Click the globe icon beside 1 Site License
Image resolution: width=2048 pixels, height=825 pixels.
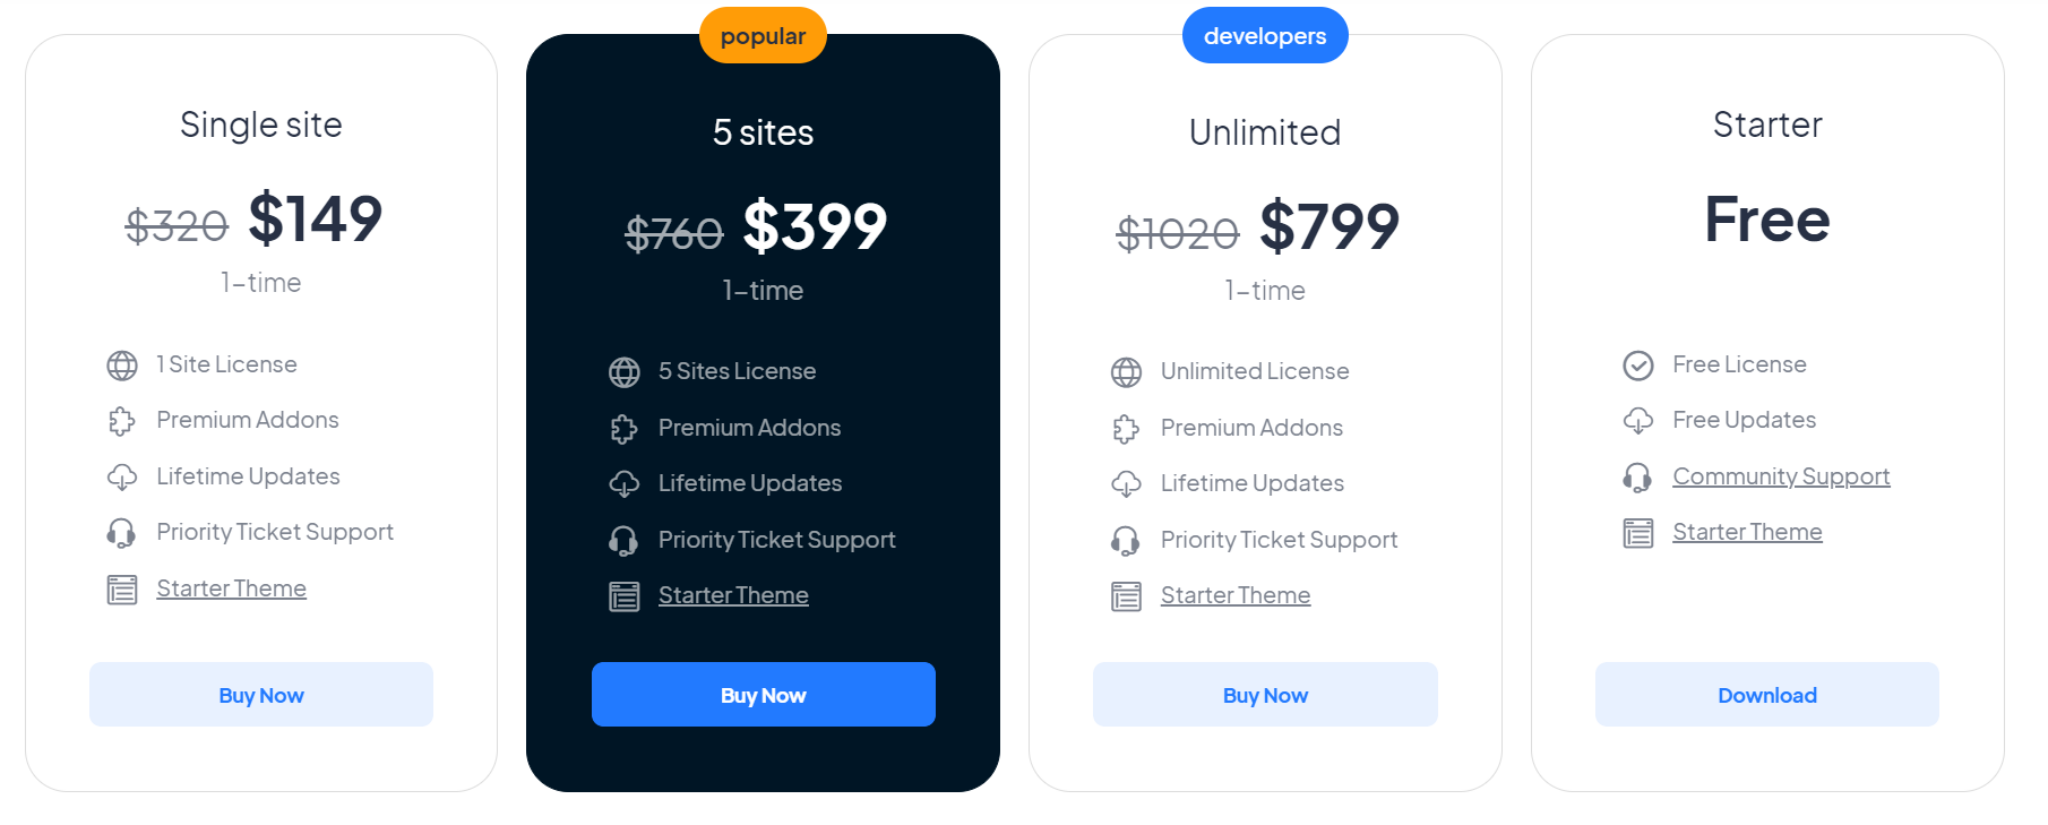coord(122,366)
